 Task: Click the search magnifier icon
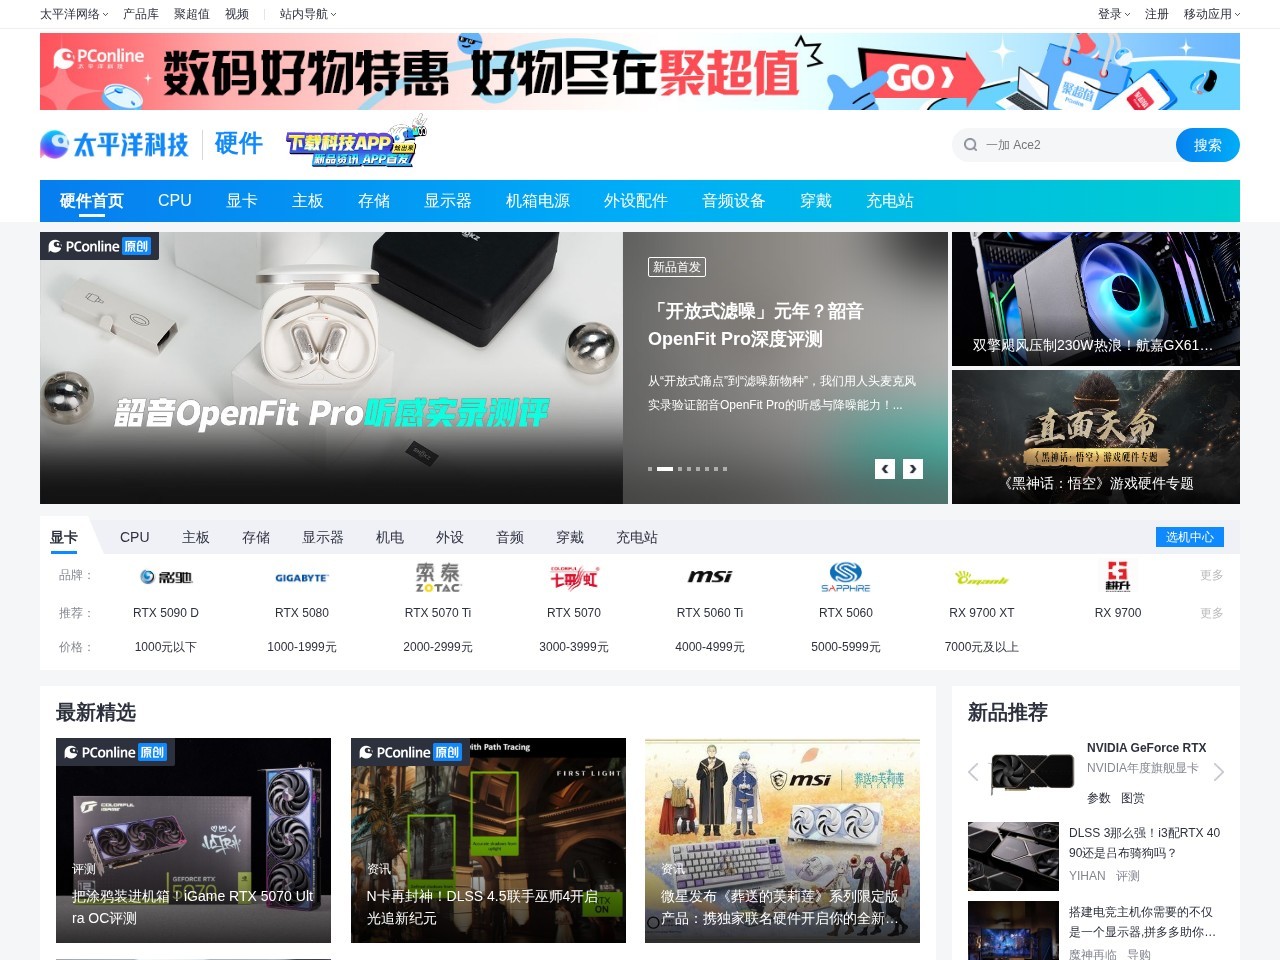click(x=970, y=145)
